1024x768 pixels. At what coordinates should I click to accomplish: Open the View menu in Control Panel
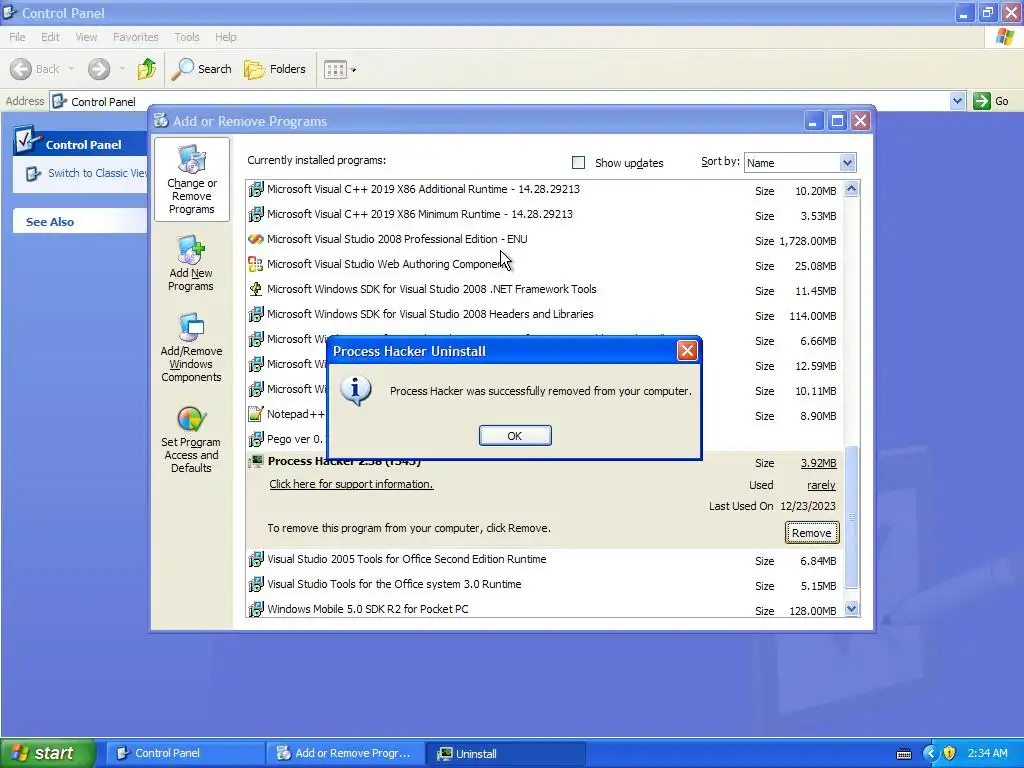(x=86, y=37)
